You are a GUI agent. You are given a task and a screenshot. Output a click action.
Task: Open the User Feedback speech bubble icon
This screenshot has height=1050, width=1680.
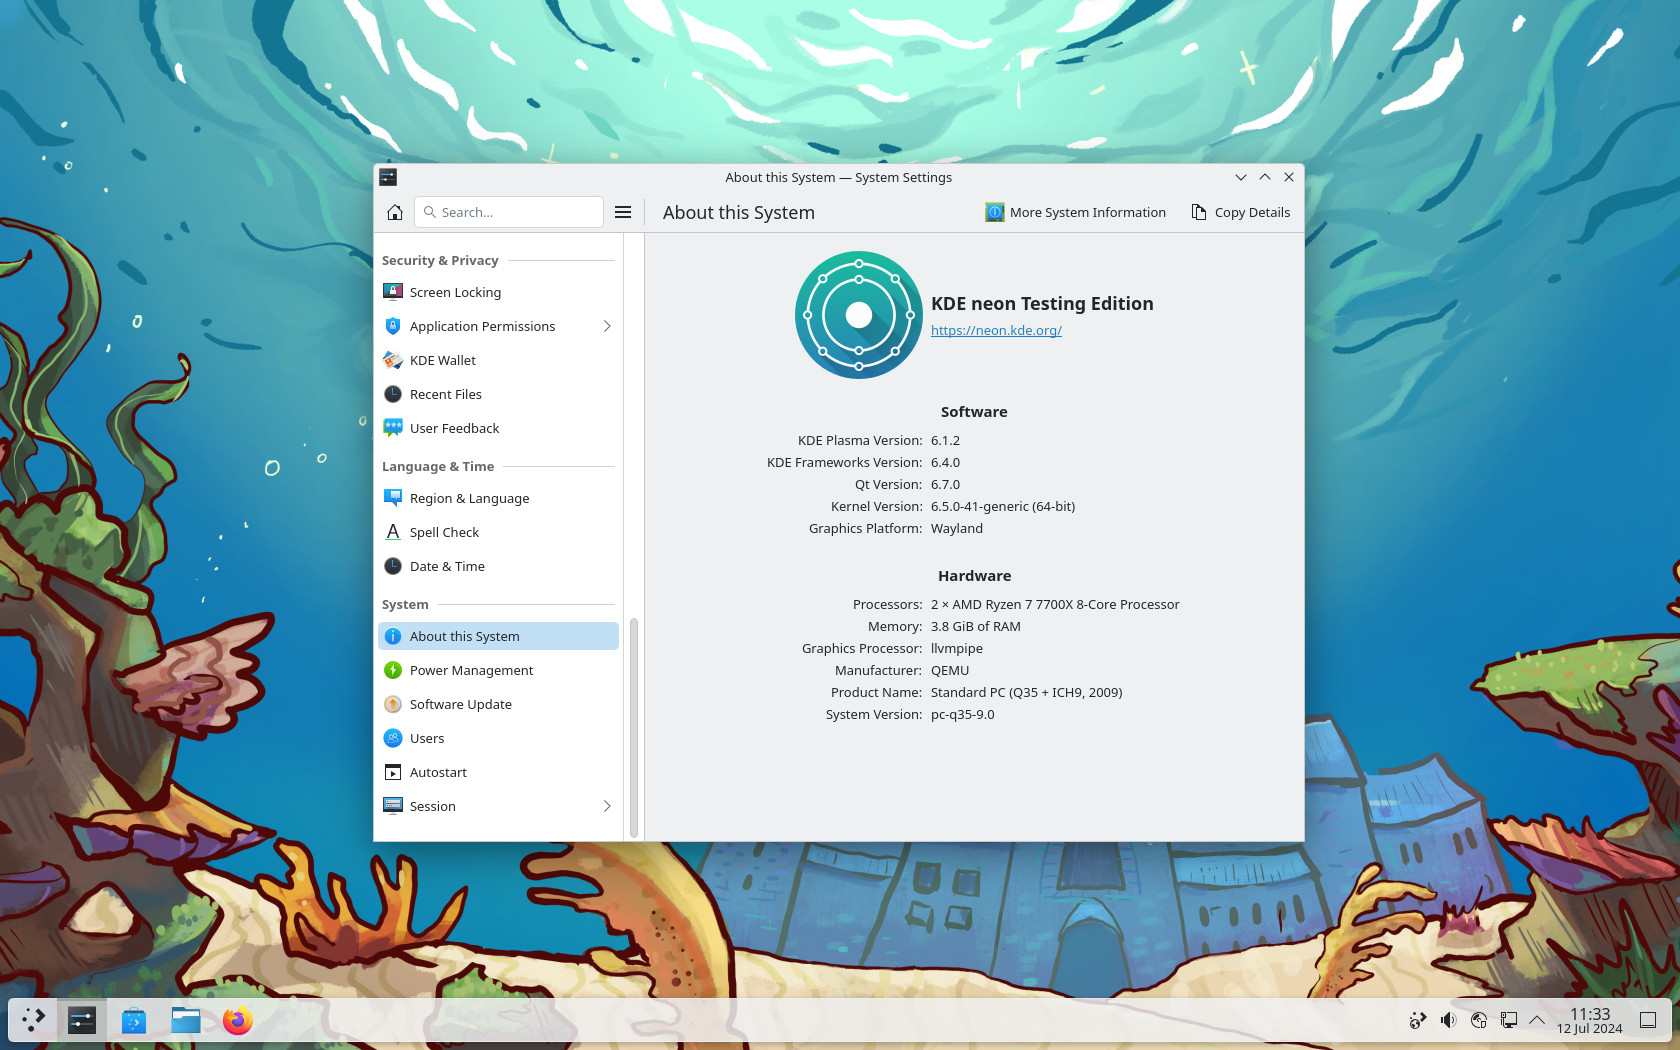393,428
